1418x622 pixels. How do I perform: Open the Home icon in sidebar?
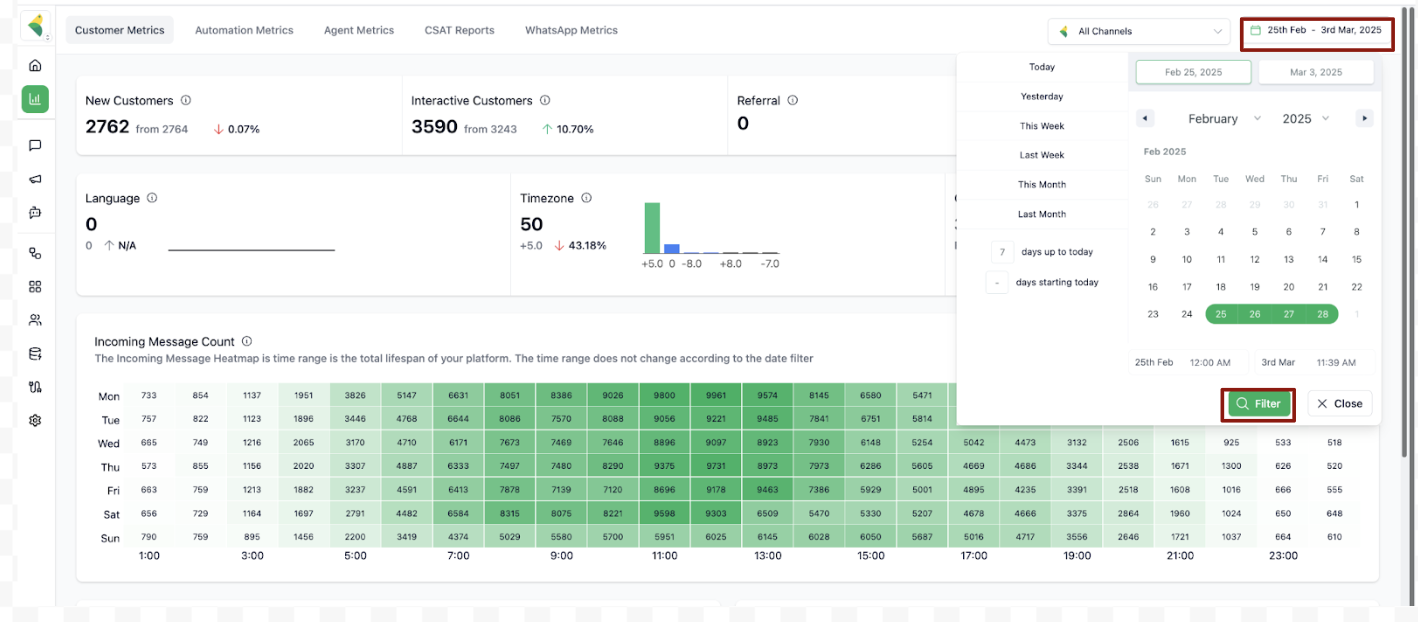click(x=35, y=65)
